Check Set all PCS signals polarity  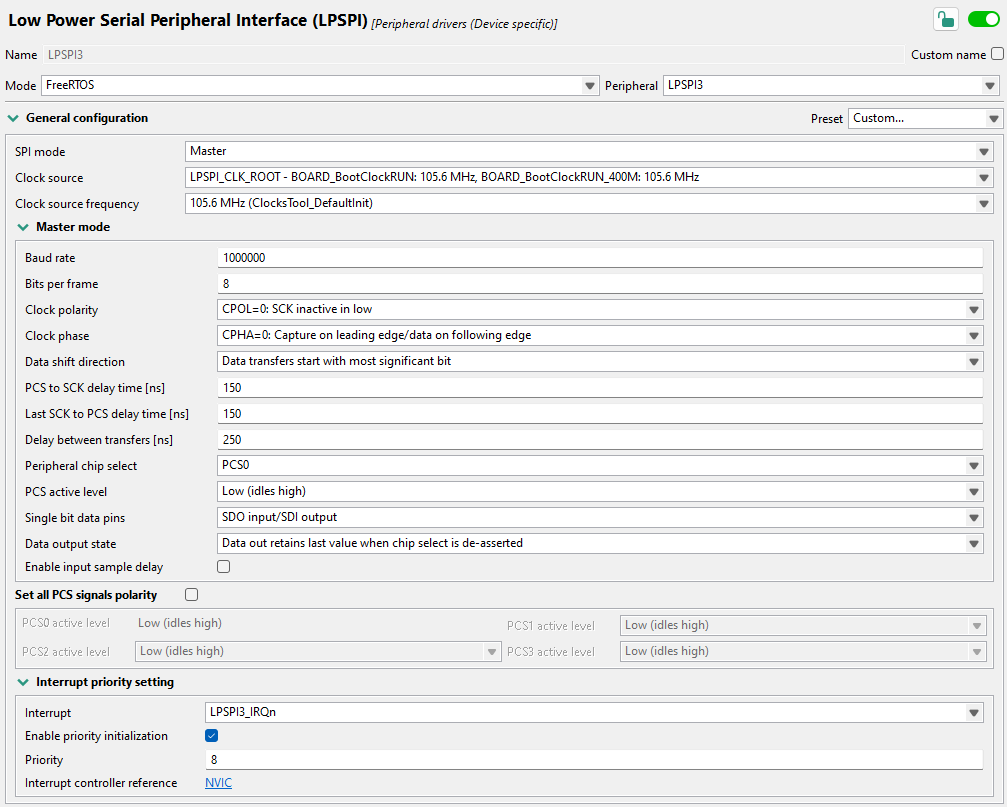tap(192, 595)
